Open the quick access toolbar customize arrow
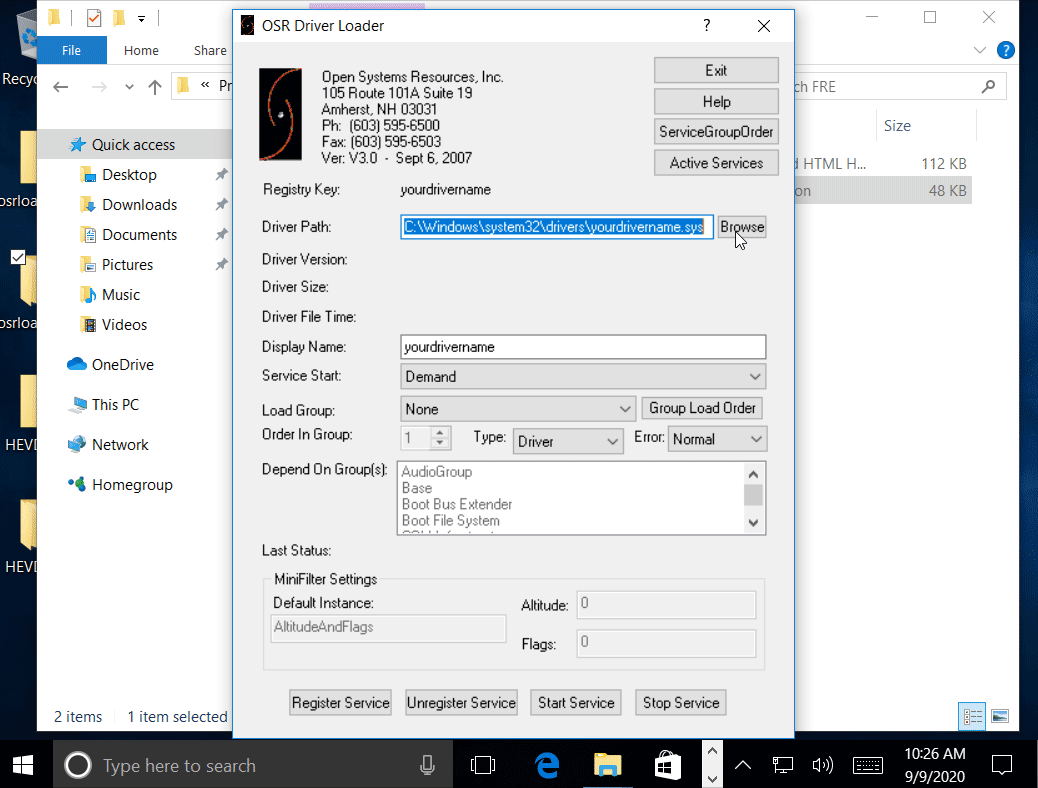The image size is (1038, 788). 141,19
